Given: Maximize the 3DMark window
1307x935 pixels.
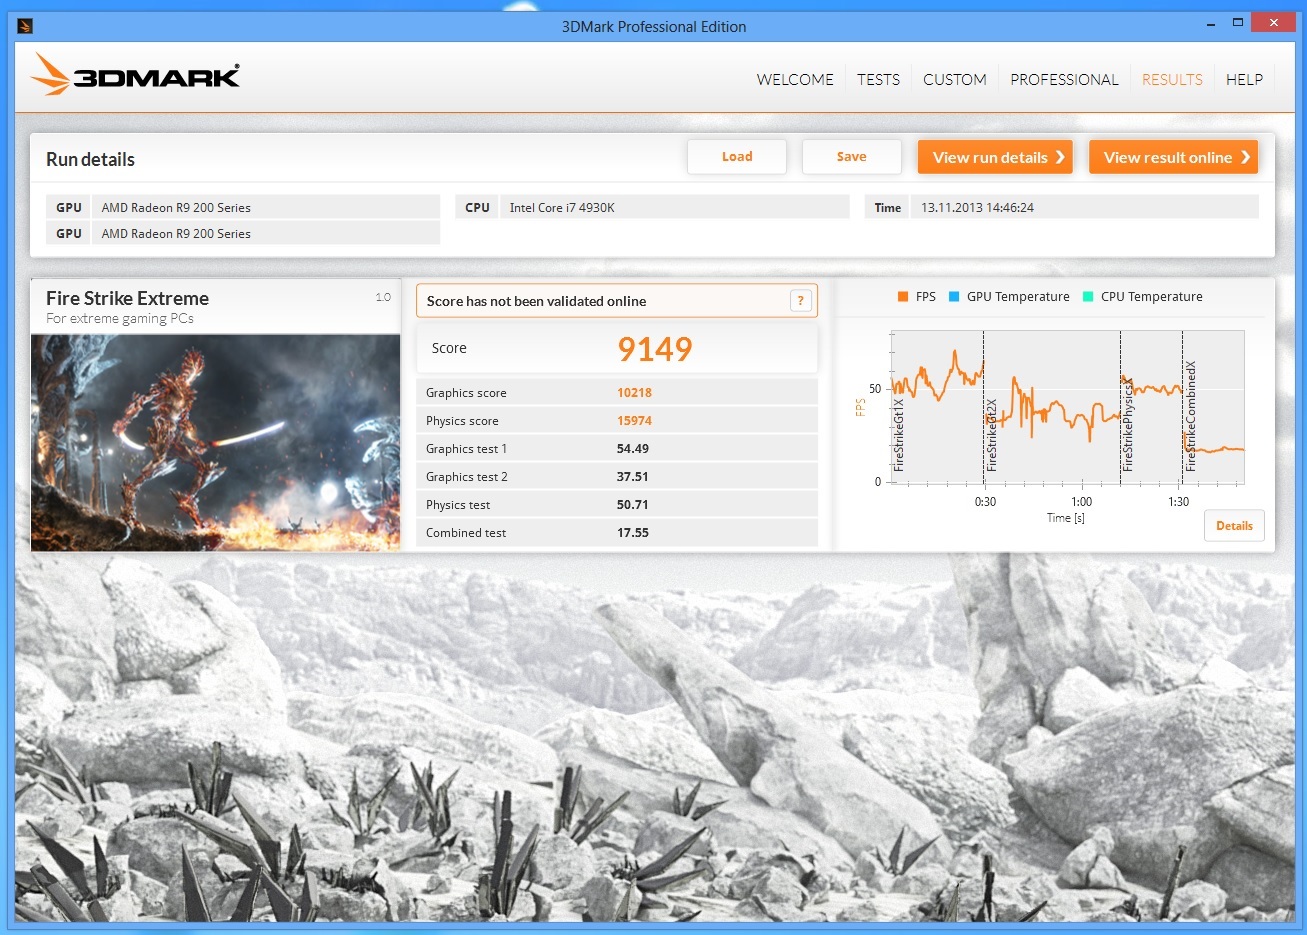Looking at the screenshot, I should (1238, 23).
